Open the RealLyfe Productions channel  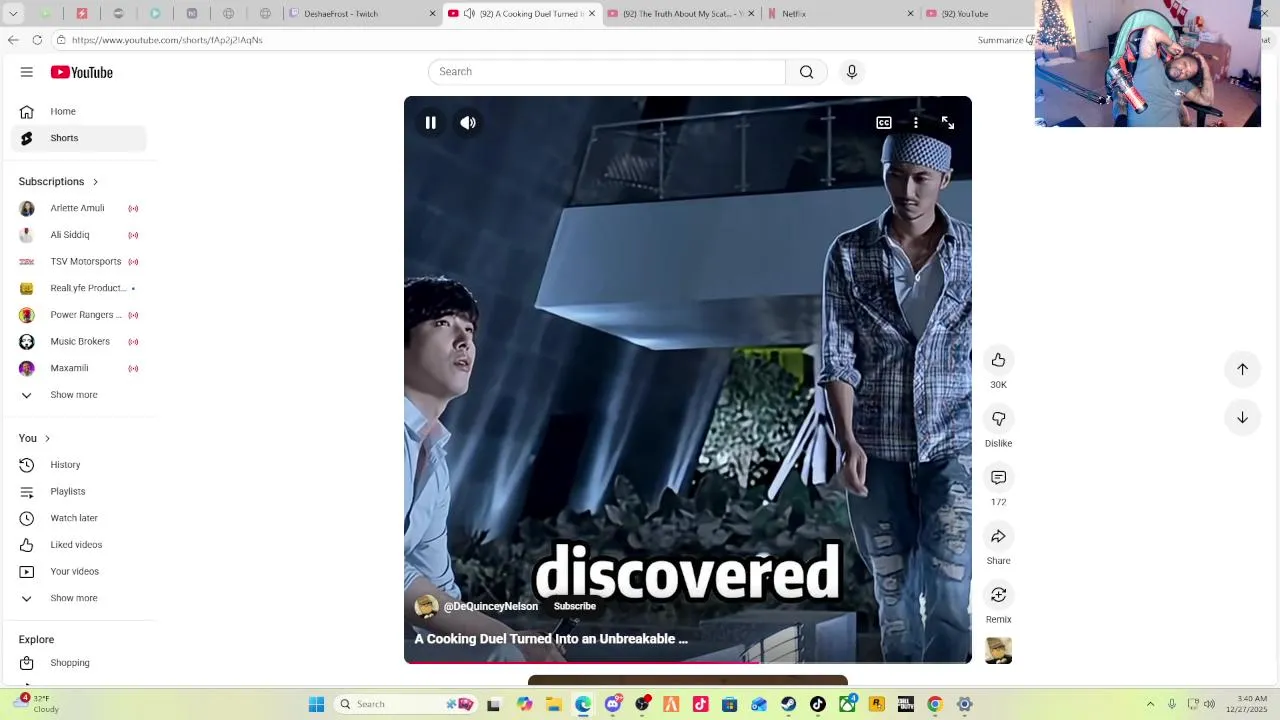tap(78, 288)
